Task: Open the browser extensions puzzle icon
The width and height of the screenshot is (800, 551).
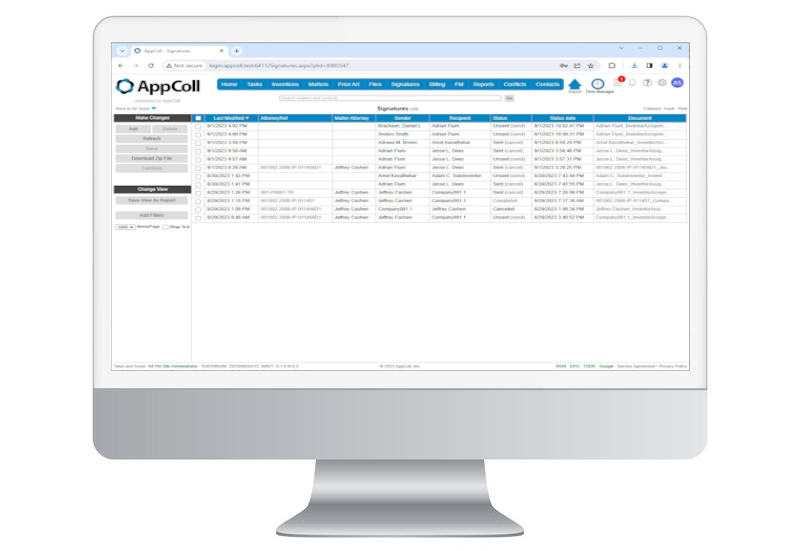Action: click(612, 65)
